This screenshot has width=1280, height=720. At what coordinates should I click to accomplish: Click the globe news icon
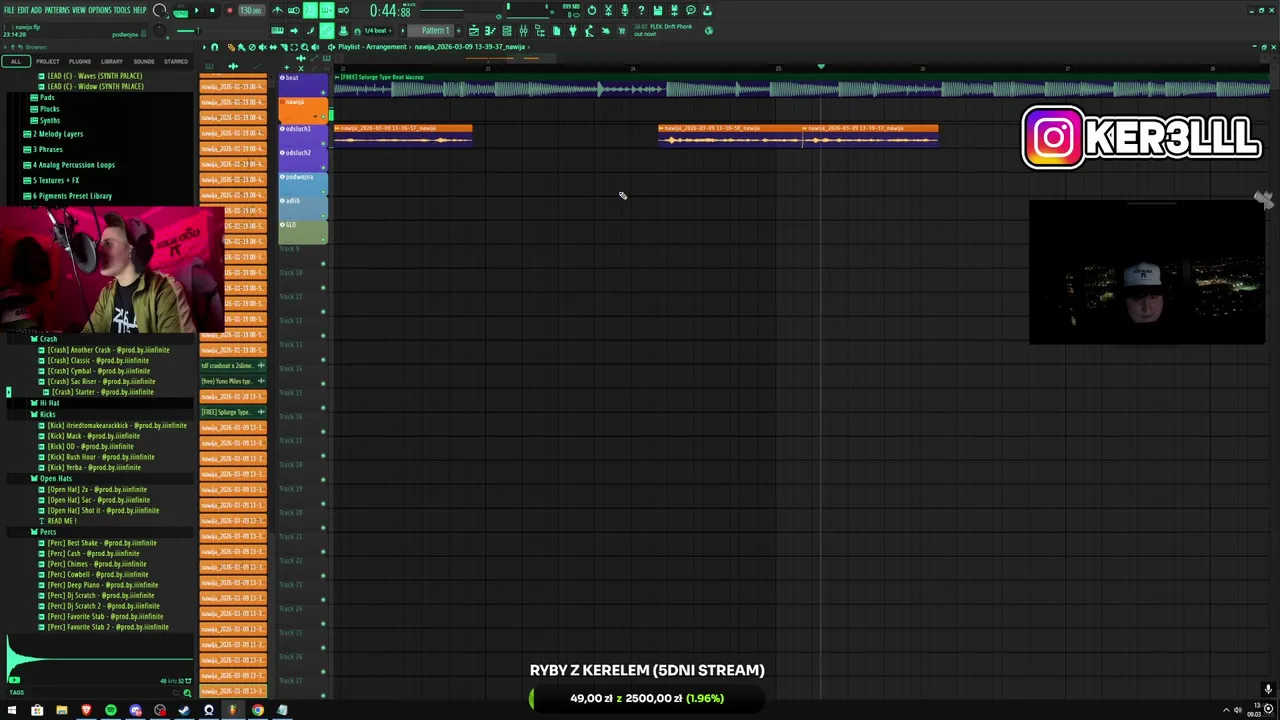[709, 31]
